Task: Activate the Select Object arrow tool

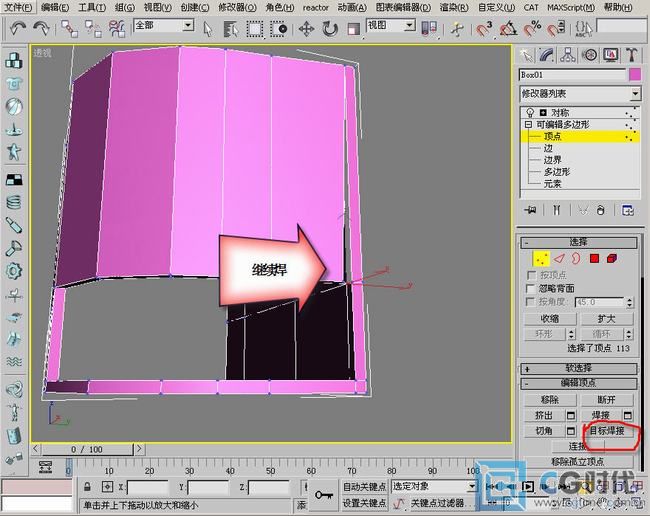Action: click(x=208, y=29)
